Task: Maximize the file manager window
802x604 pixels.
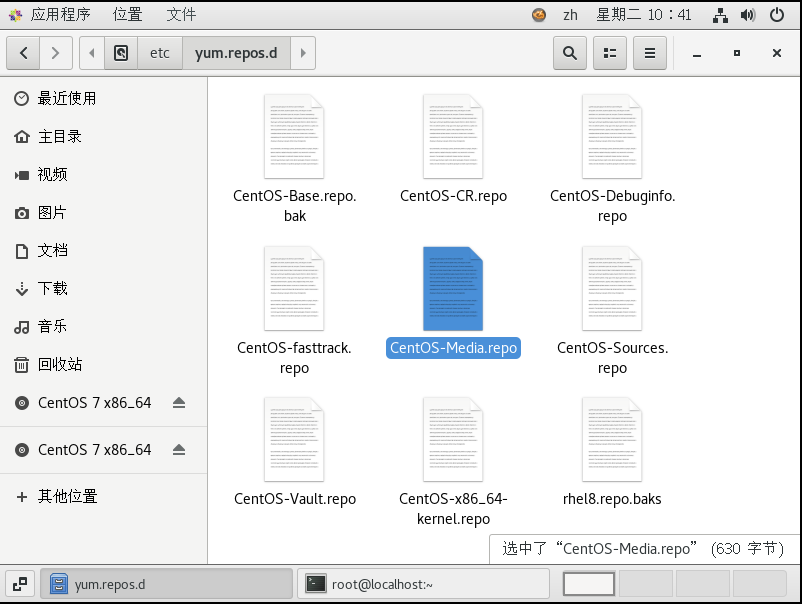Action: (x=737, y=53)
